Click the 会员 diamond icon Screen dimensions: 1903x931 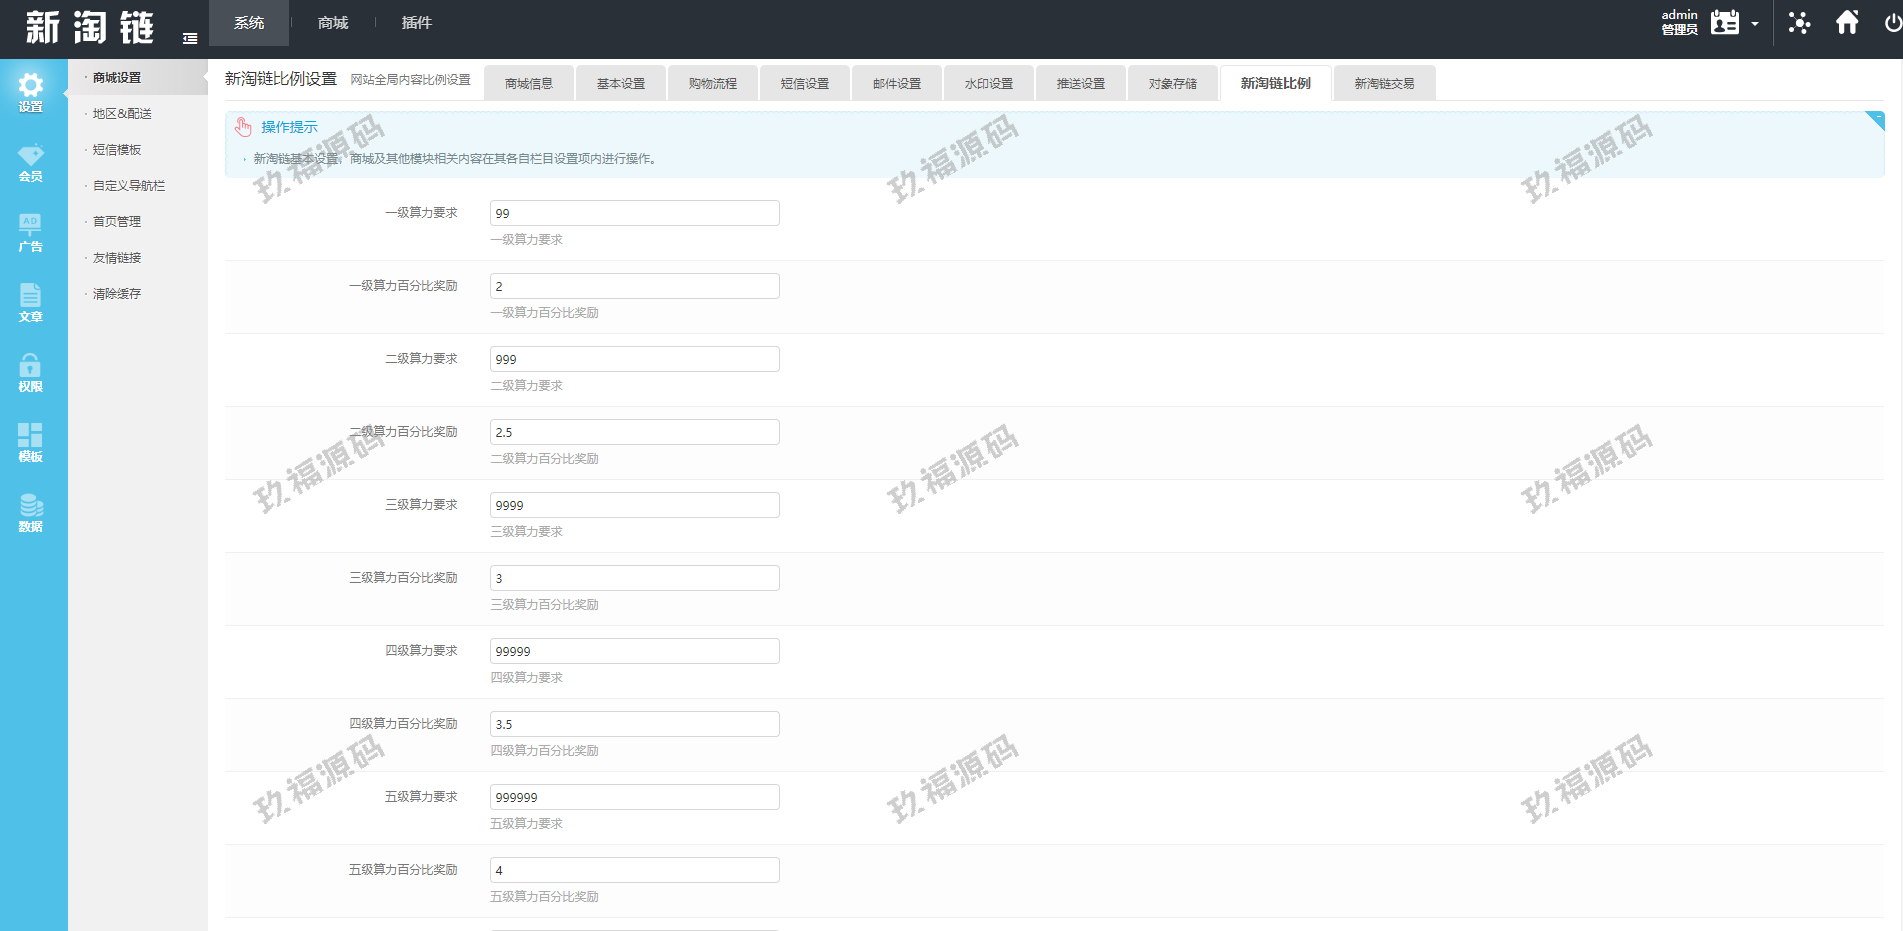tap(31, 162)
